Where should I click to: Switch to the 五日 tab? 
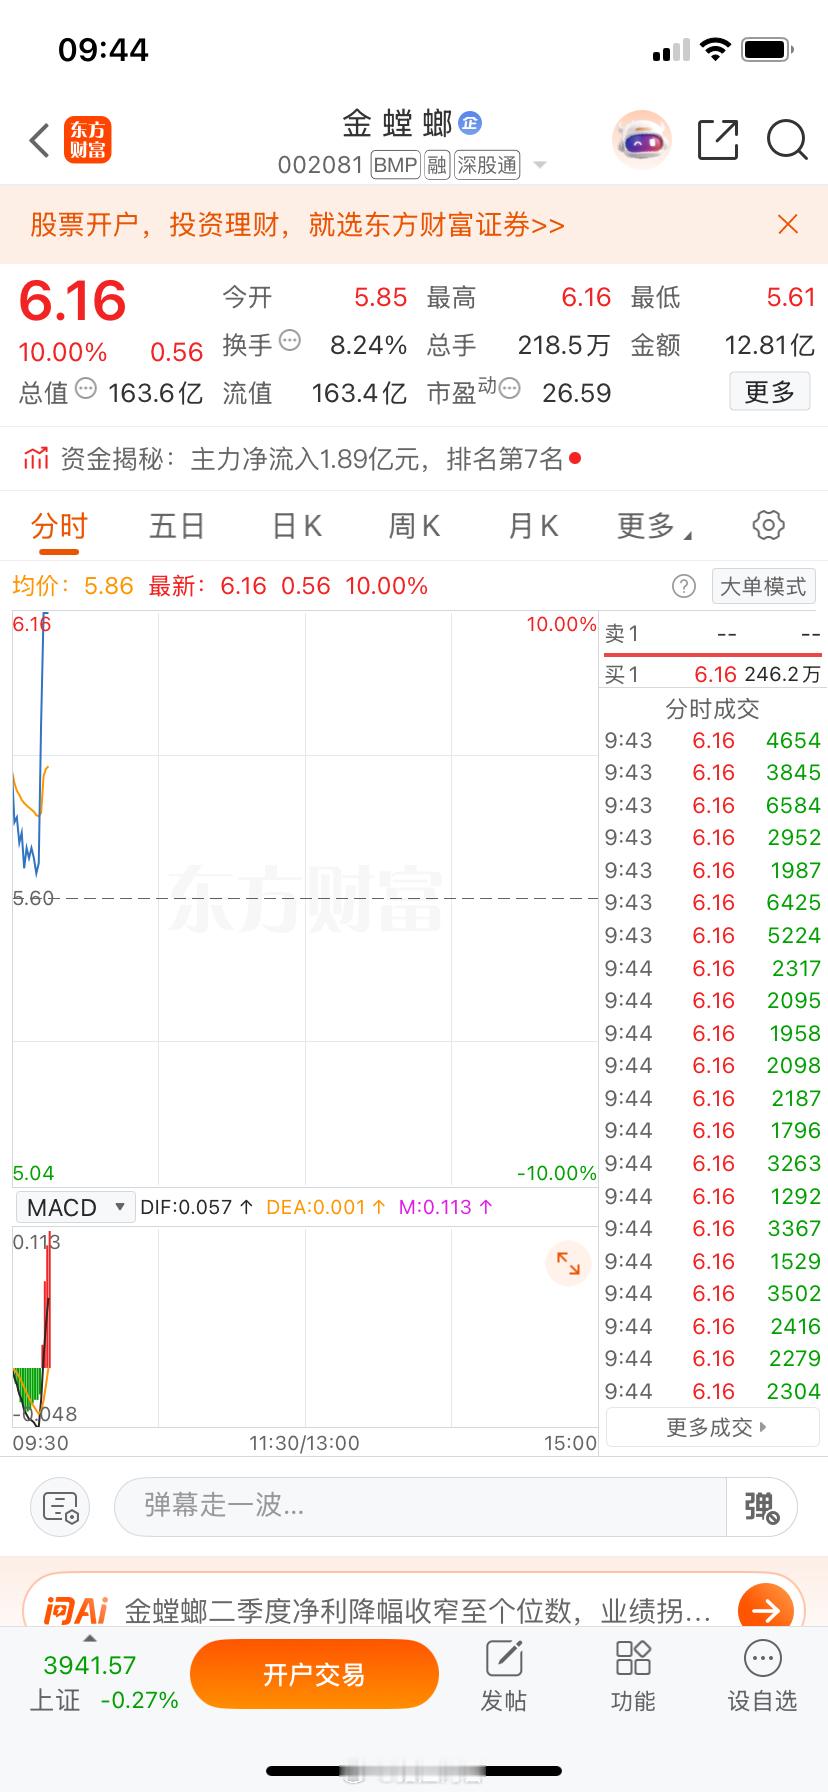[177, 526]
